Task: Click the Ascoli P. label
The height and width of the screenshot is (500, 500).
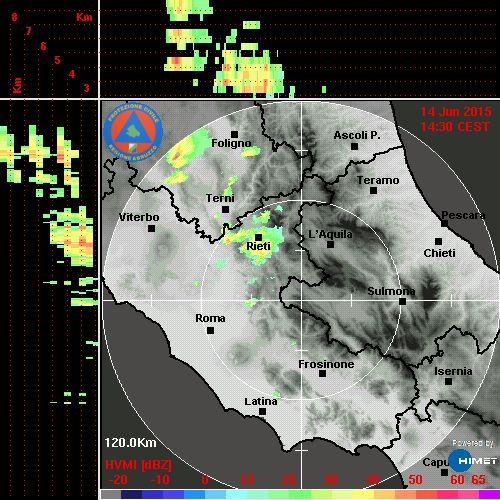Action: pyautogui.click(x=357, y=135)
